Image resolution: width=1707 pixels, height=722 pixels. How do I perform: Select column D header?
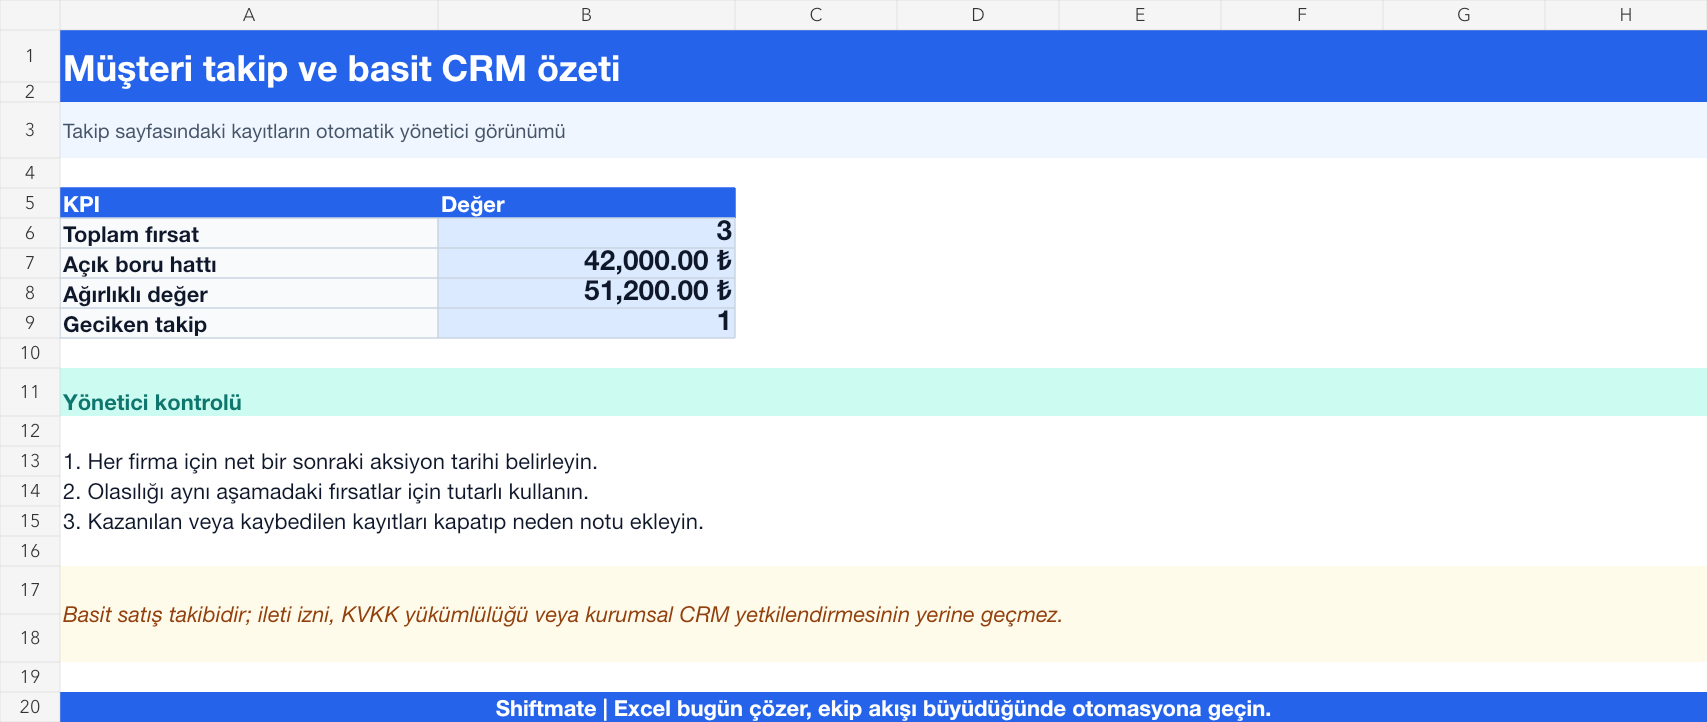(x=978, y=15)
